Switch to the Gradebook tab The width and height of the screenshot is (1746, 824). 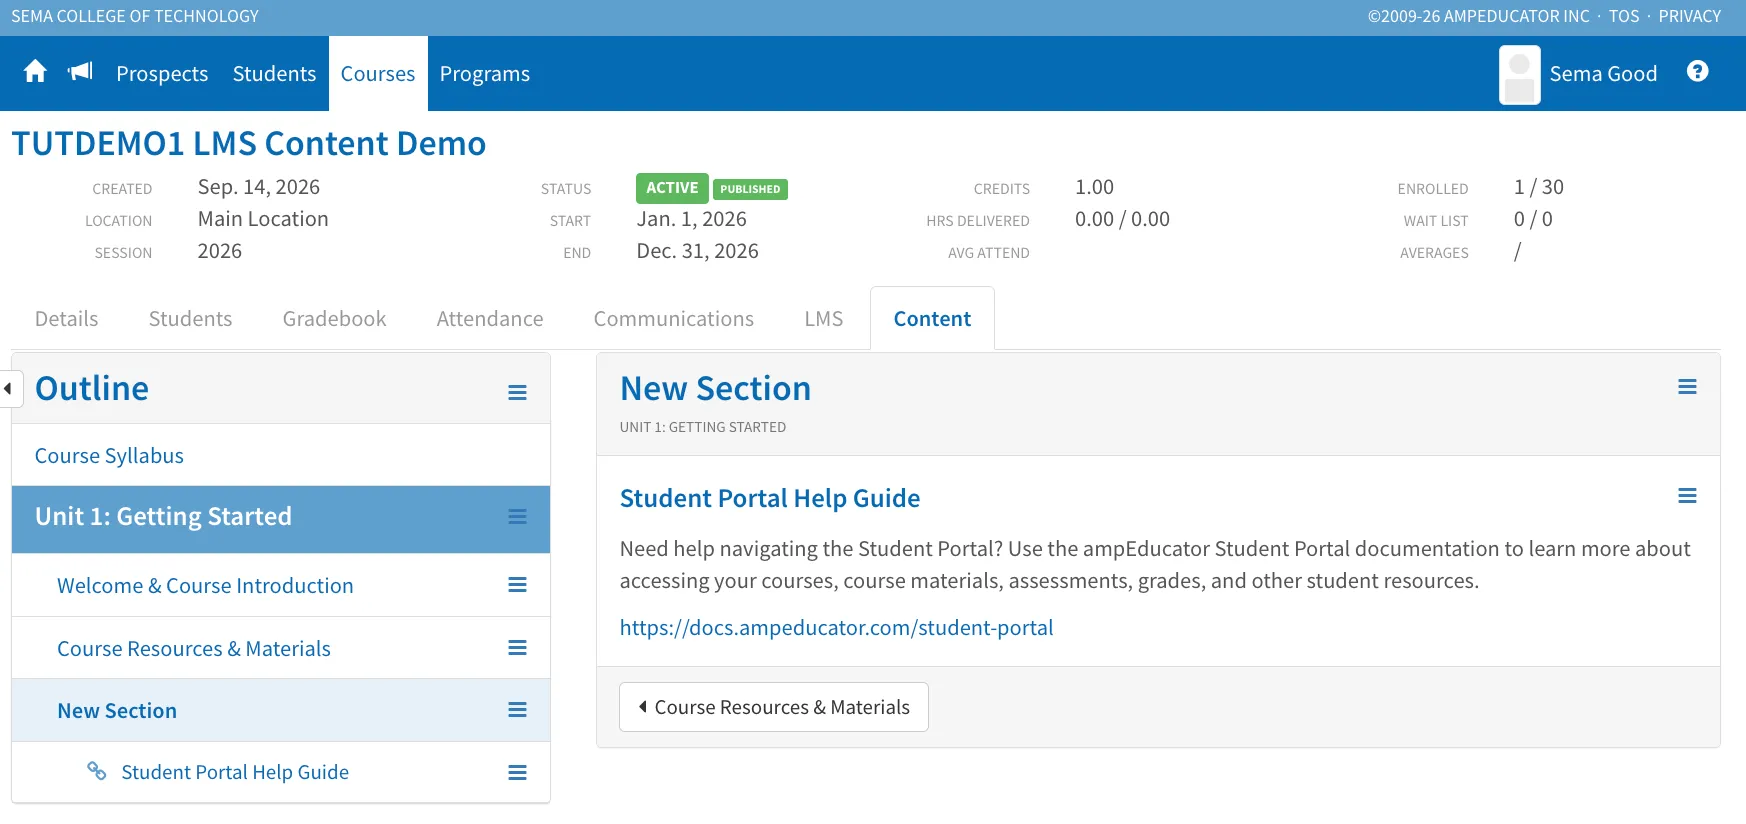pyautogui.click(x=334, y=319)
